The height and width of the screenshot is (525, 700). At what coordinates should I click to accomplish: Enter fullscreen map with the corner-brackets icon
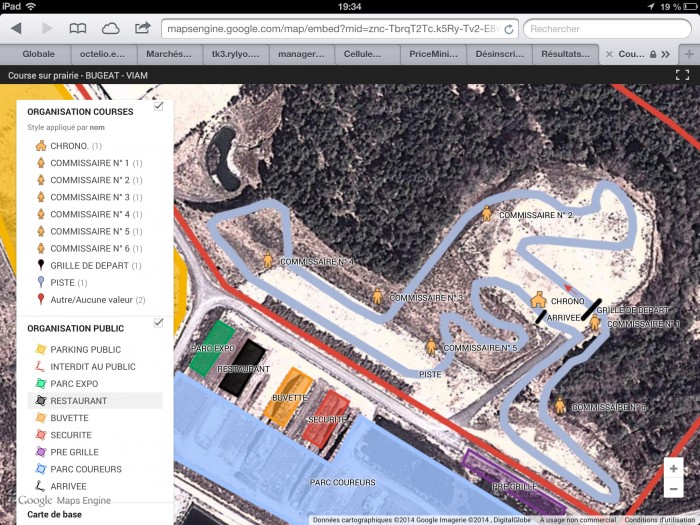[682, 75]
